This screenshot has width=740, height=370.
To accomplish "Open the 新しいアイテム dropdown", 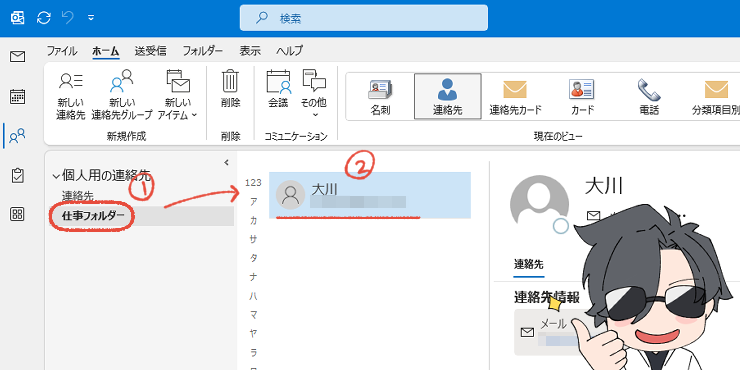I will [x=177, y=95].
